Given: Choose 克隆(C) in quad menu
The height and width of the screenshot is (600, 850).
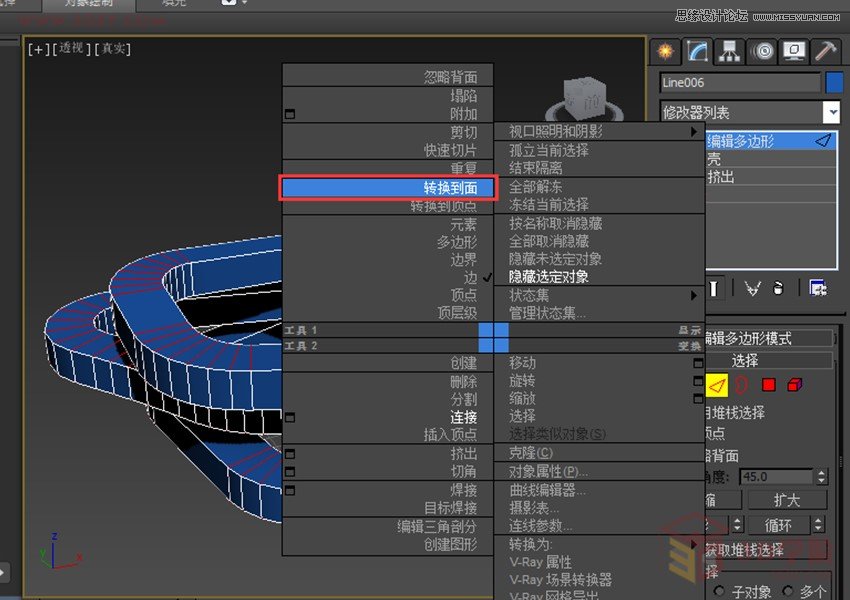Looking at the screenshot, I should point(600,453).
